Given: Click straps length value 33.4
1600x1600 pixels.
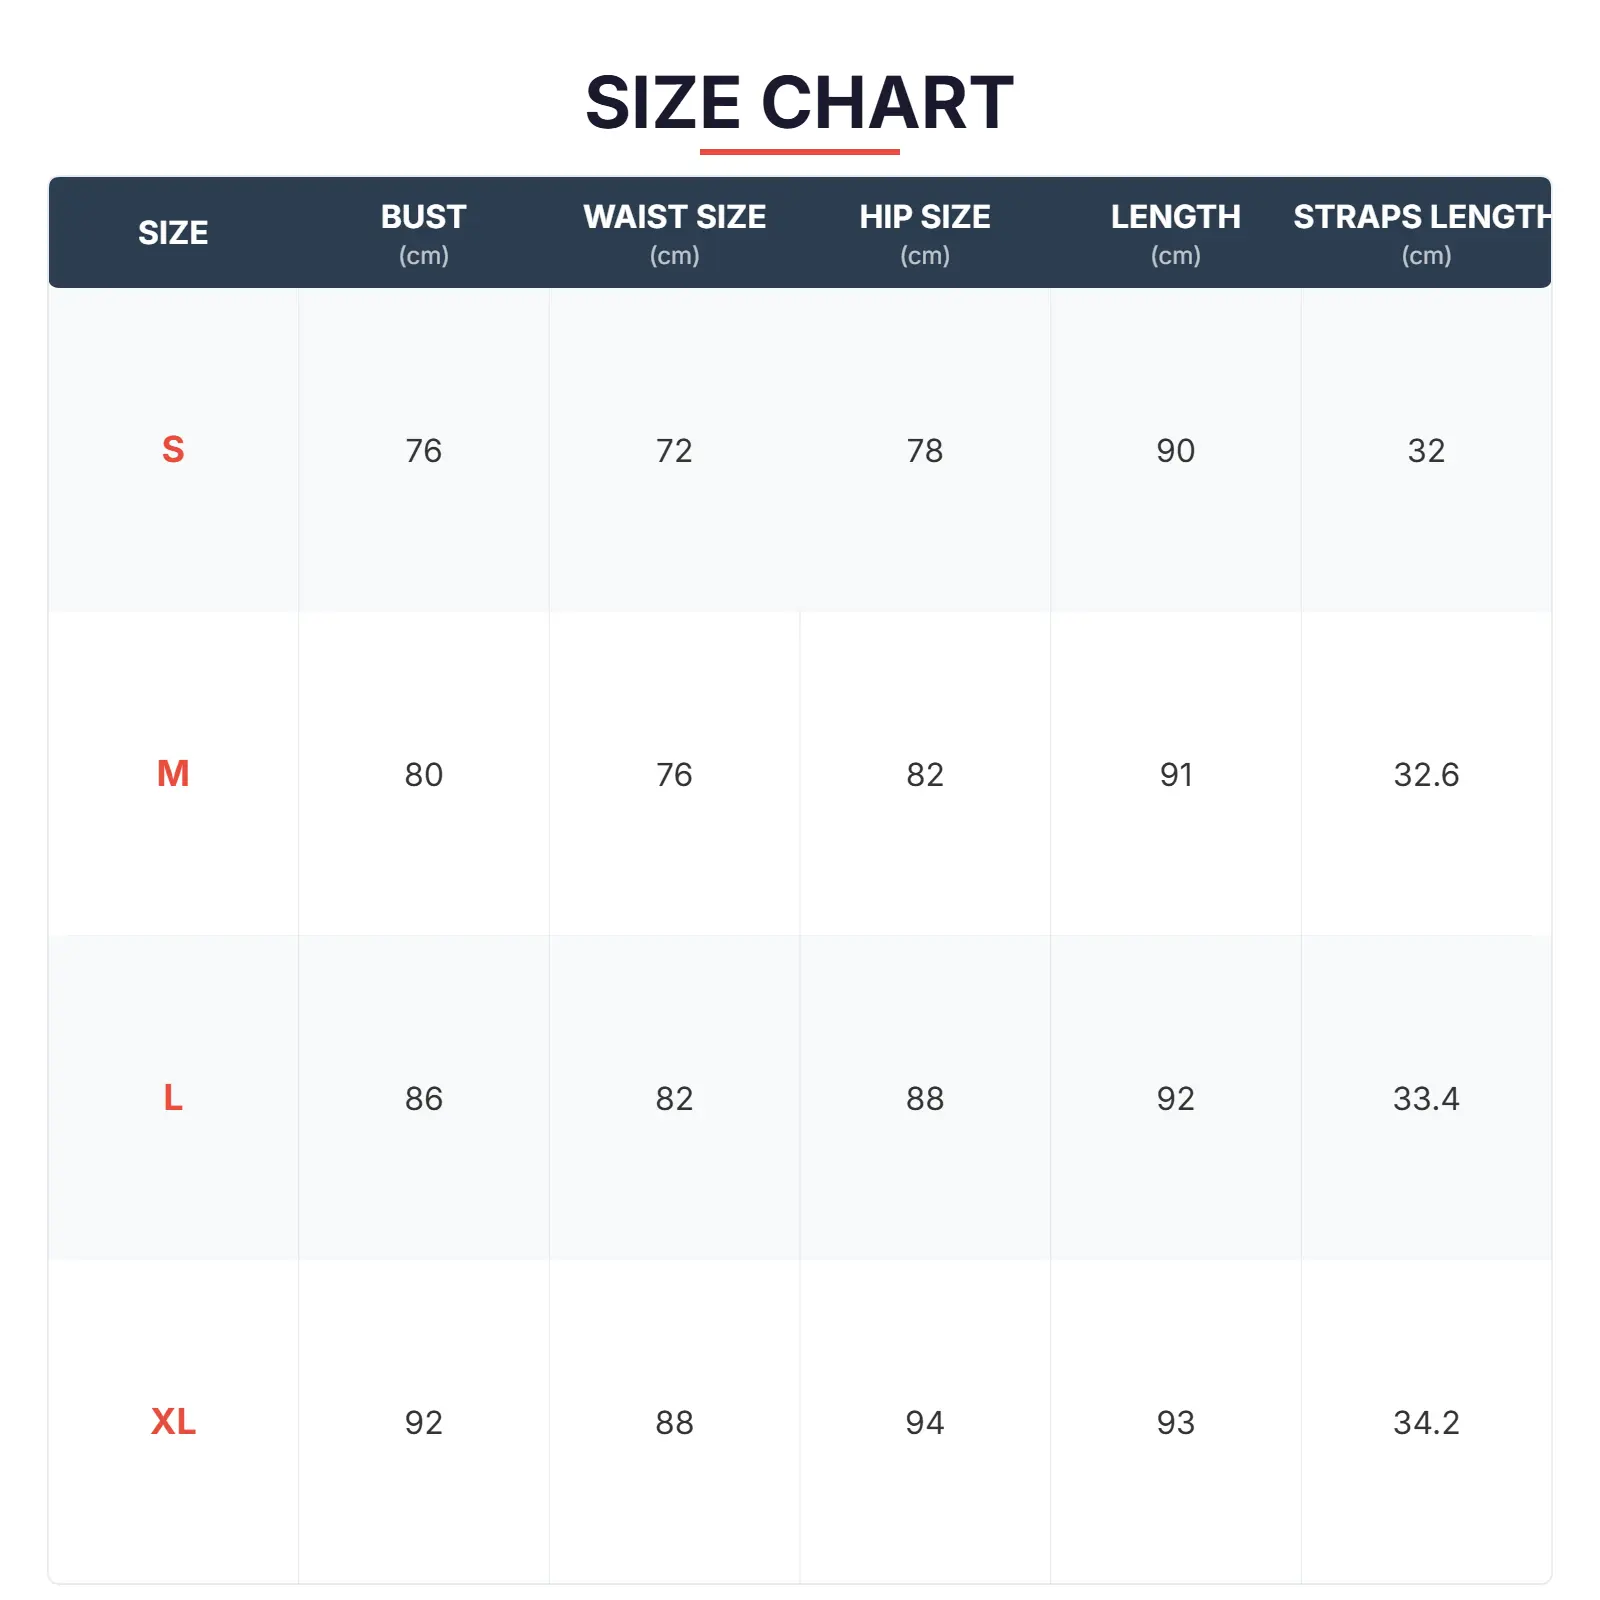Looking at the screenshot, I should point(1426,1099).
